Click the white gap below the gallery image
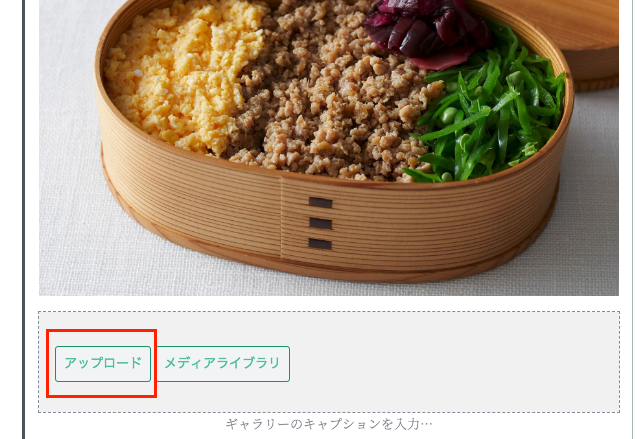The height and width of the screenshot is (439, 643). 328,303
